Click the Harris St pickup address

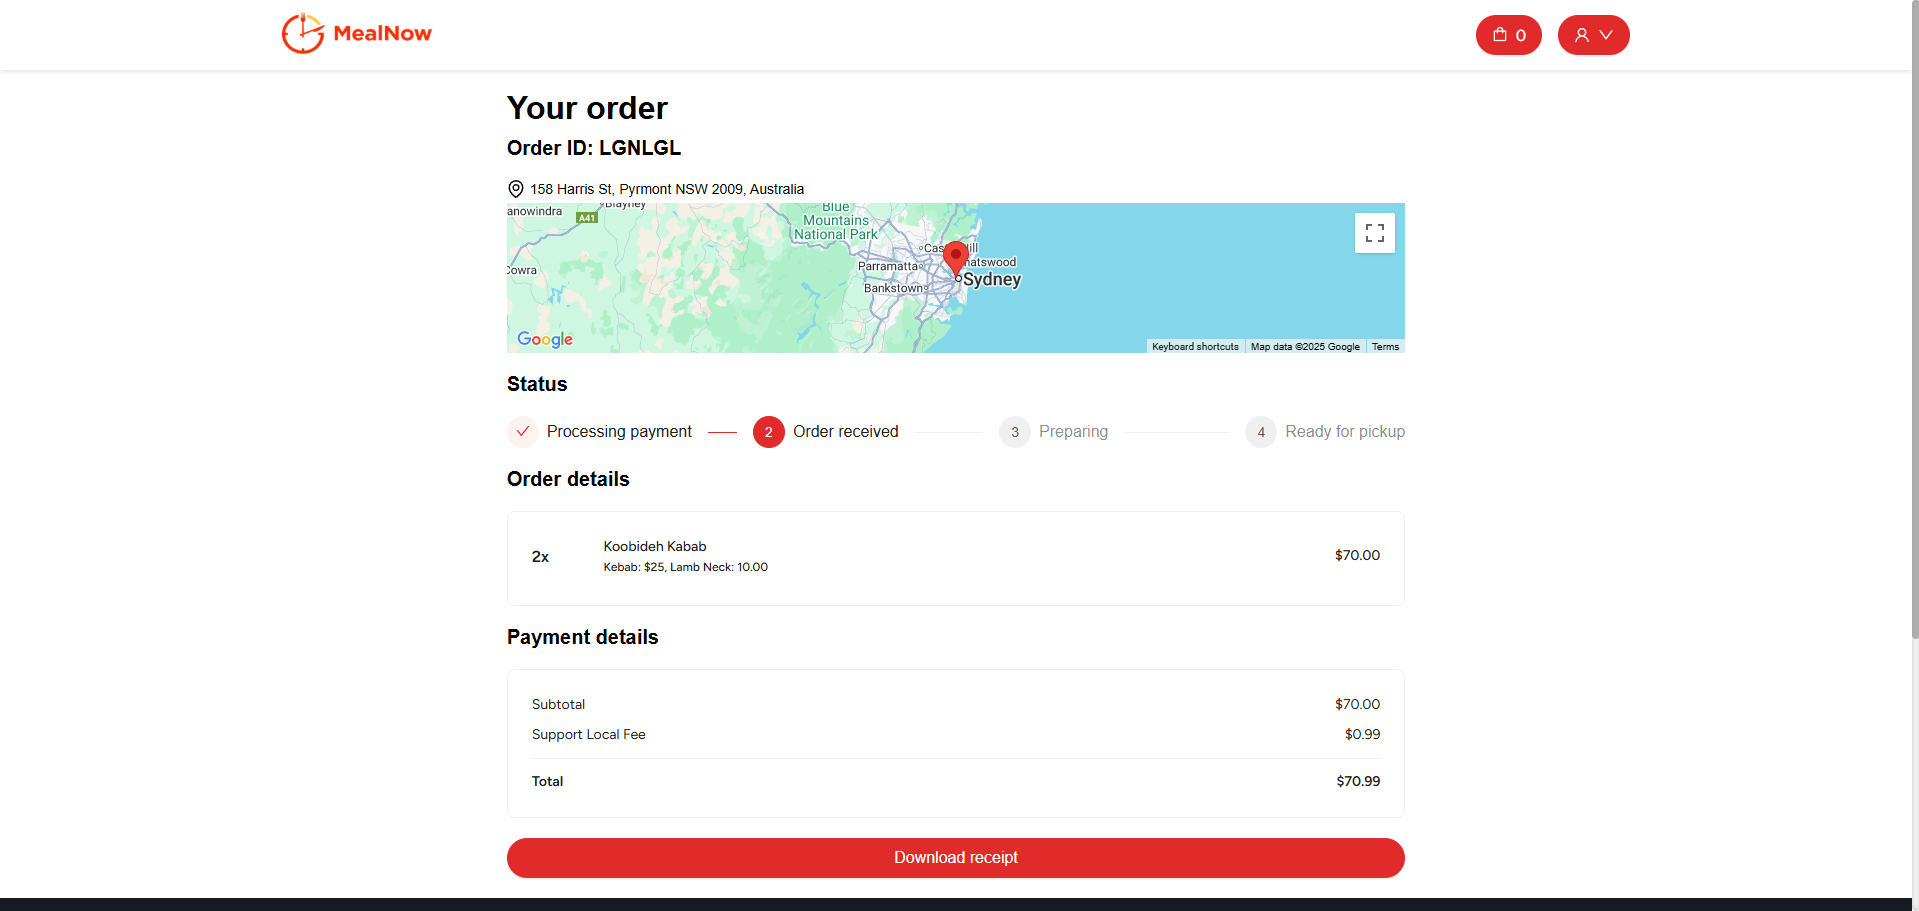pos(665,188)
